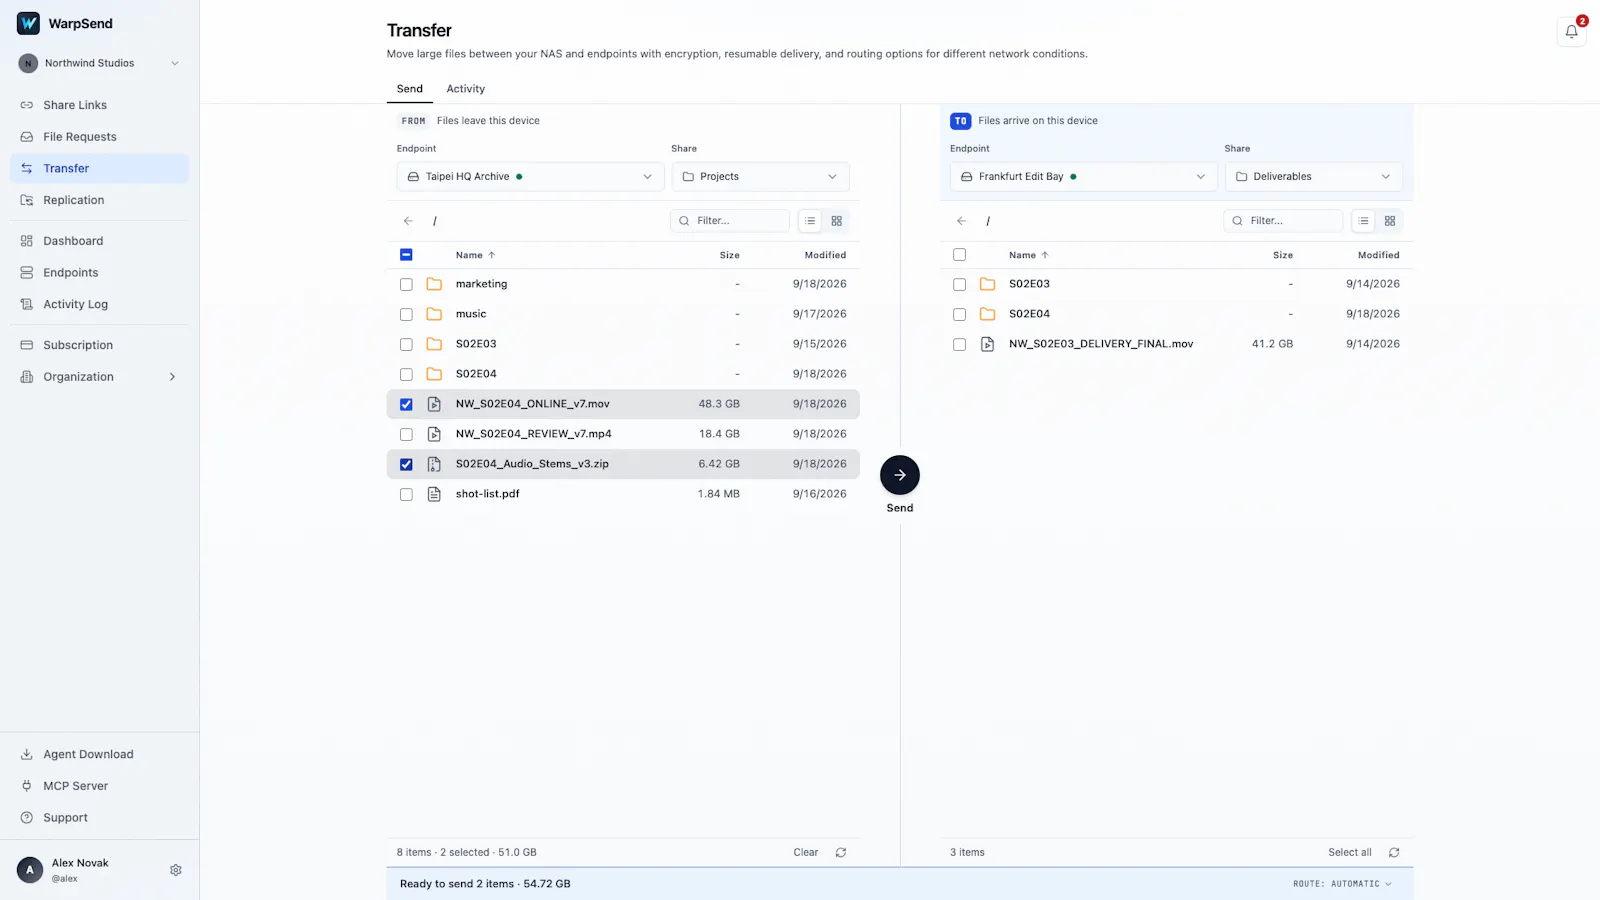The height and width of the screenshot is (900, 1600).
Task: Open Alex Novak user profile
Action: click(80, 870)
